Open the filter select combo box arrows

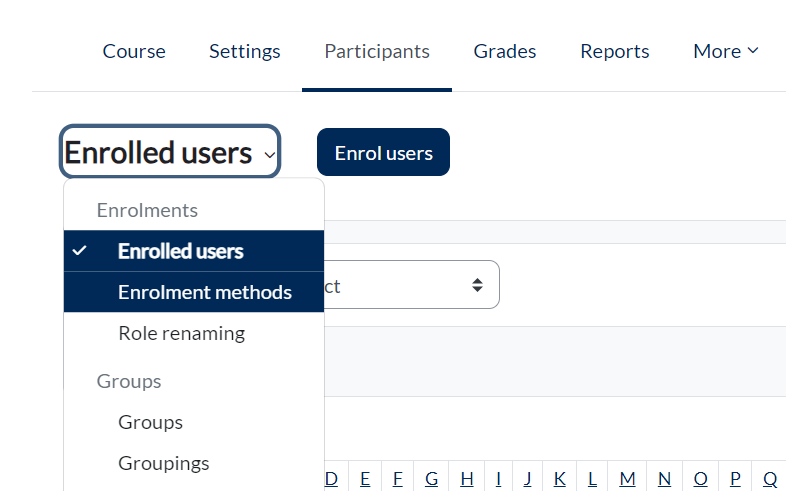pyautogui.click(x=477, y=286)
